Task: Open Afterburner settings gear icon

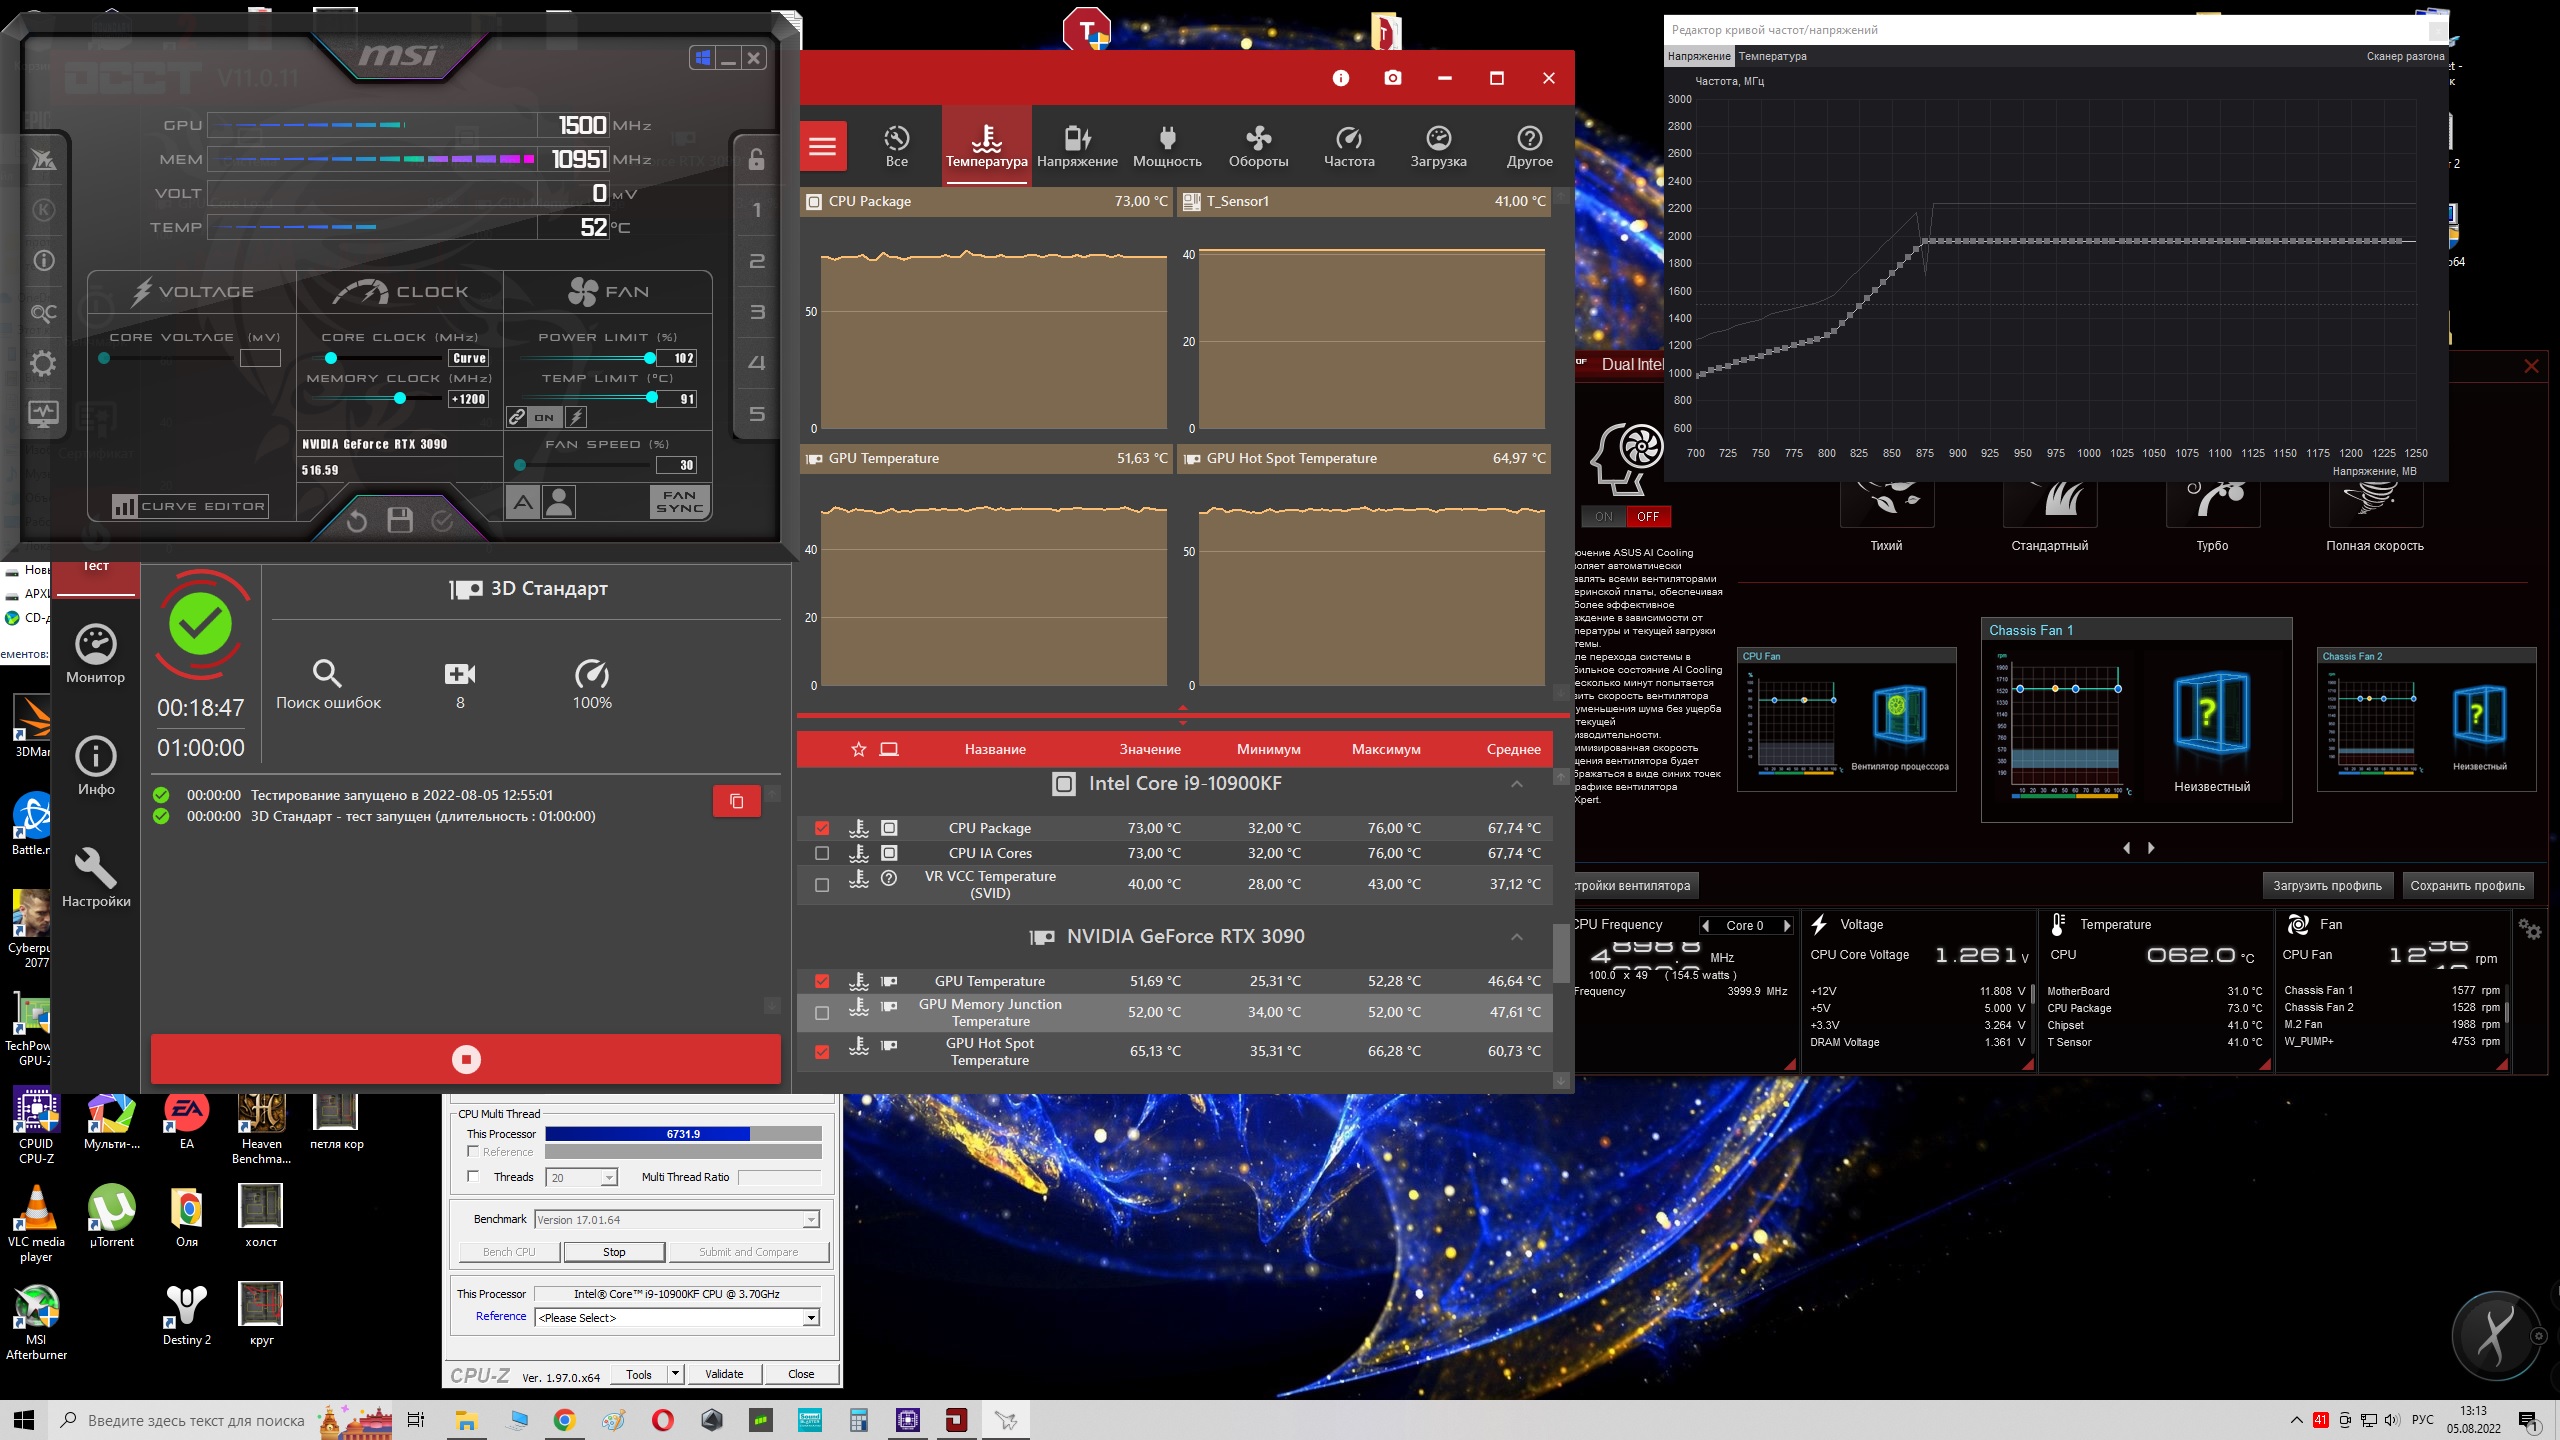Action: tap(43, 363)
